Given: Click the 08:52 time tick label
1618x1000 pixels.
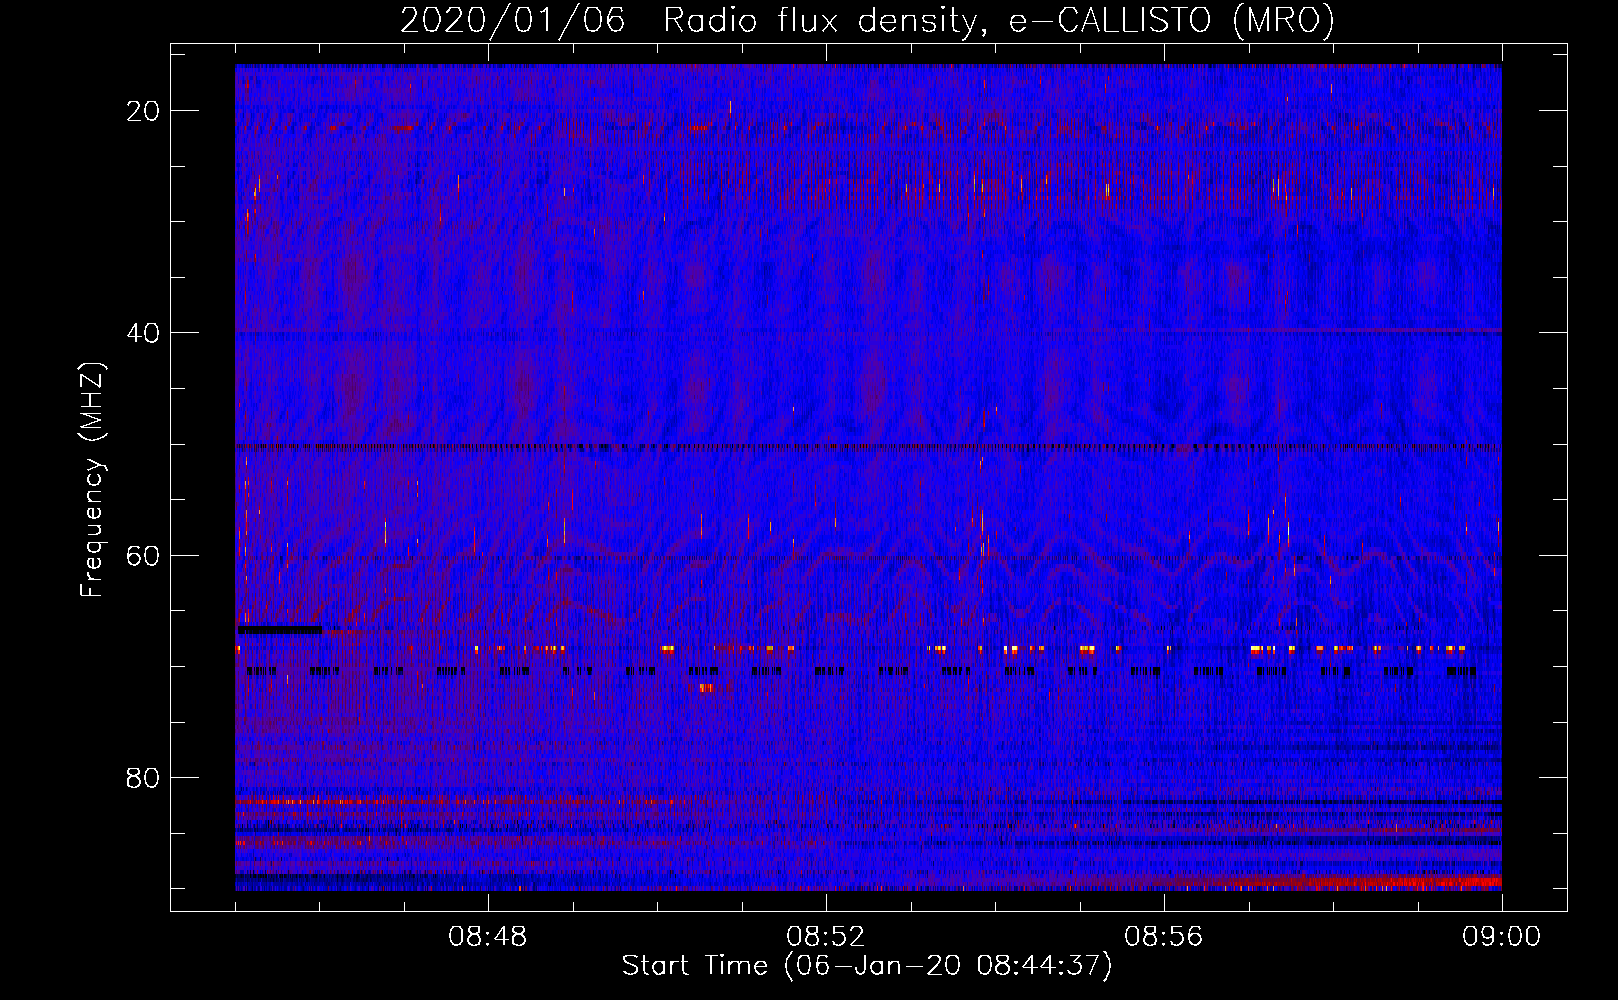Looking at the screenshot, I should (825, 937).
